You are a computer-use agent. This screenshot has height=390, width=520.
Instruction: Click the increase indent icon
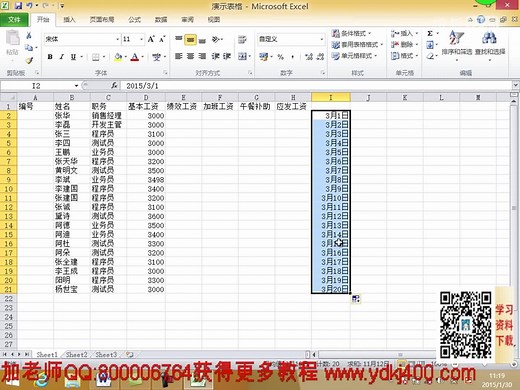click(227, 56)
